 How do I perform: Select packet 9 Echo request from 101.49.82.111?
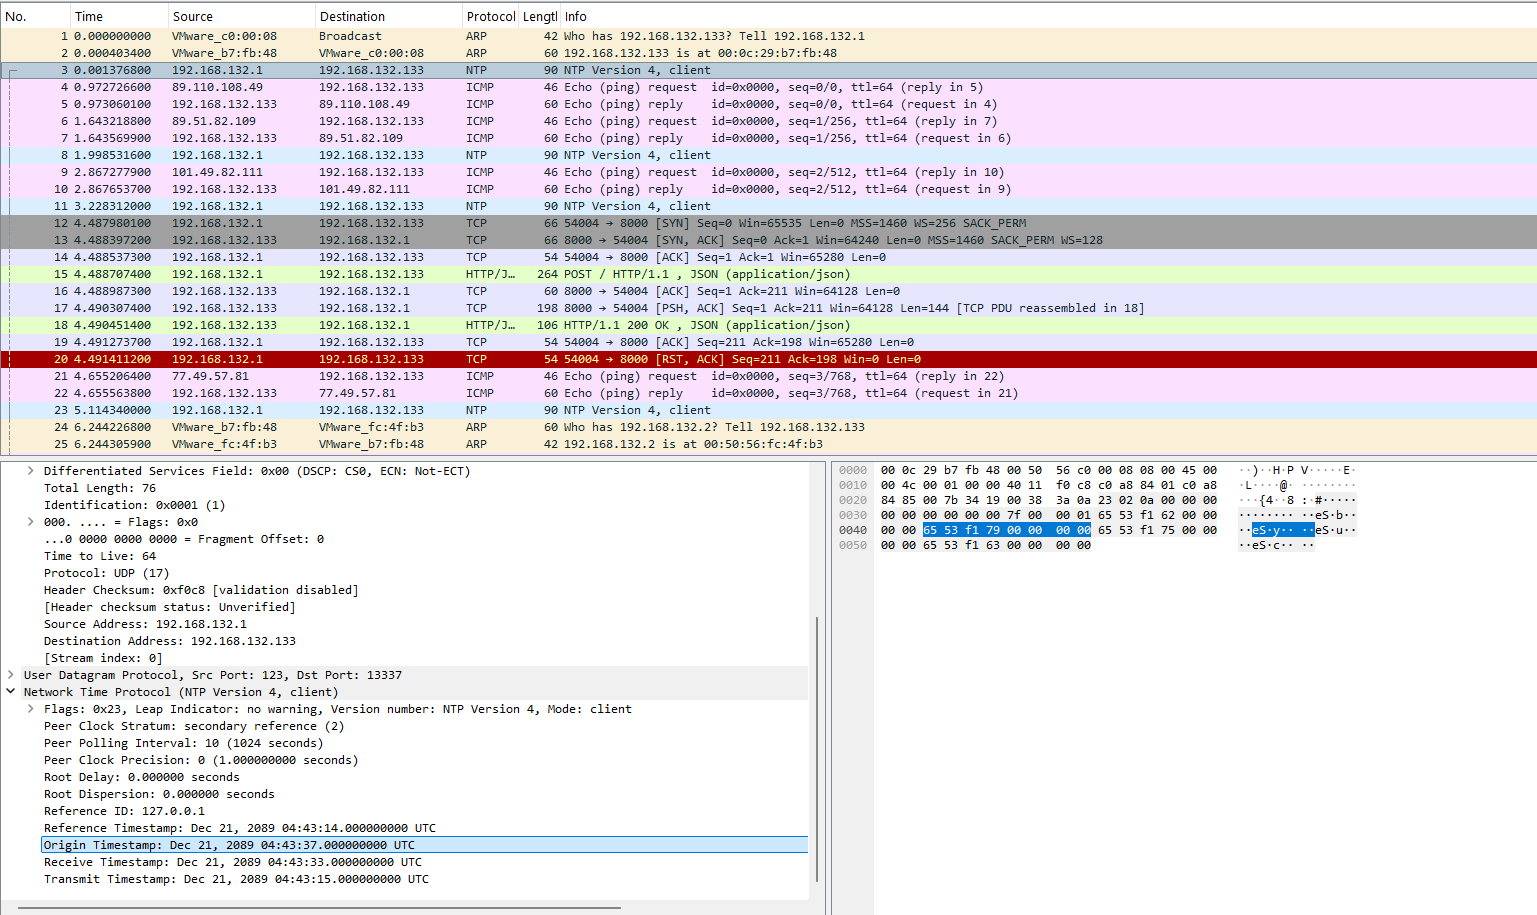[x=768, y=172]
